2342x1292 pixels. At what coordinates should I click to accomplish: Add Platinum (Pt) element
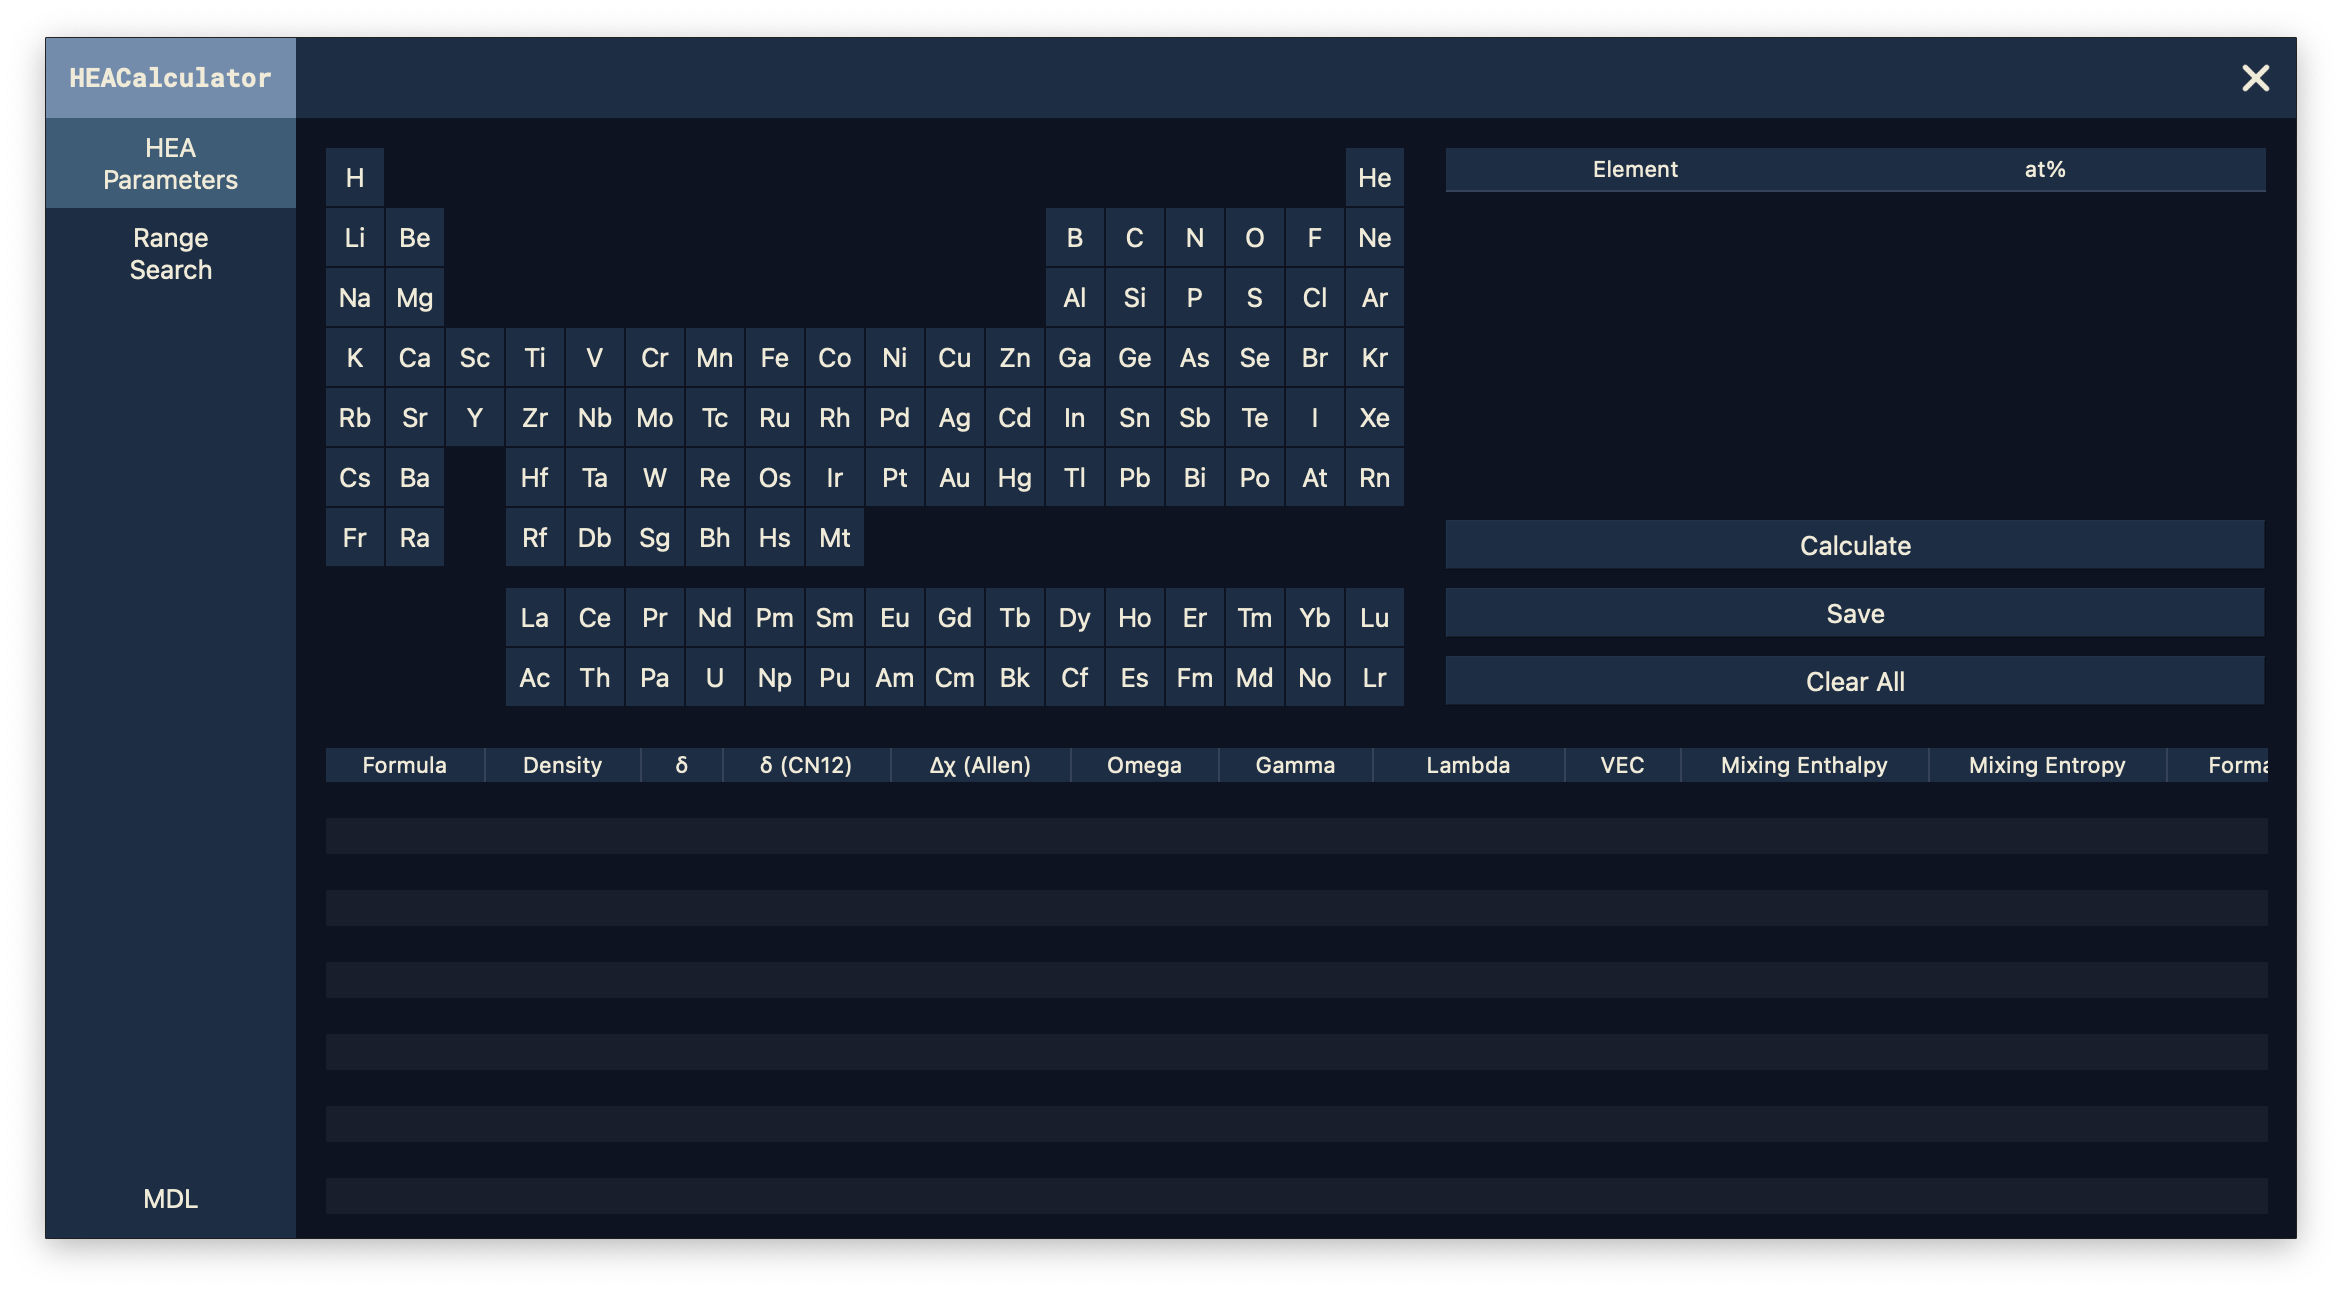point(895,477)
